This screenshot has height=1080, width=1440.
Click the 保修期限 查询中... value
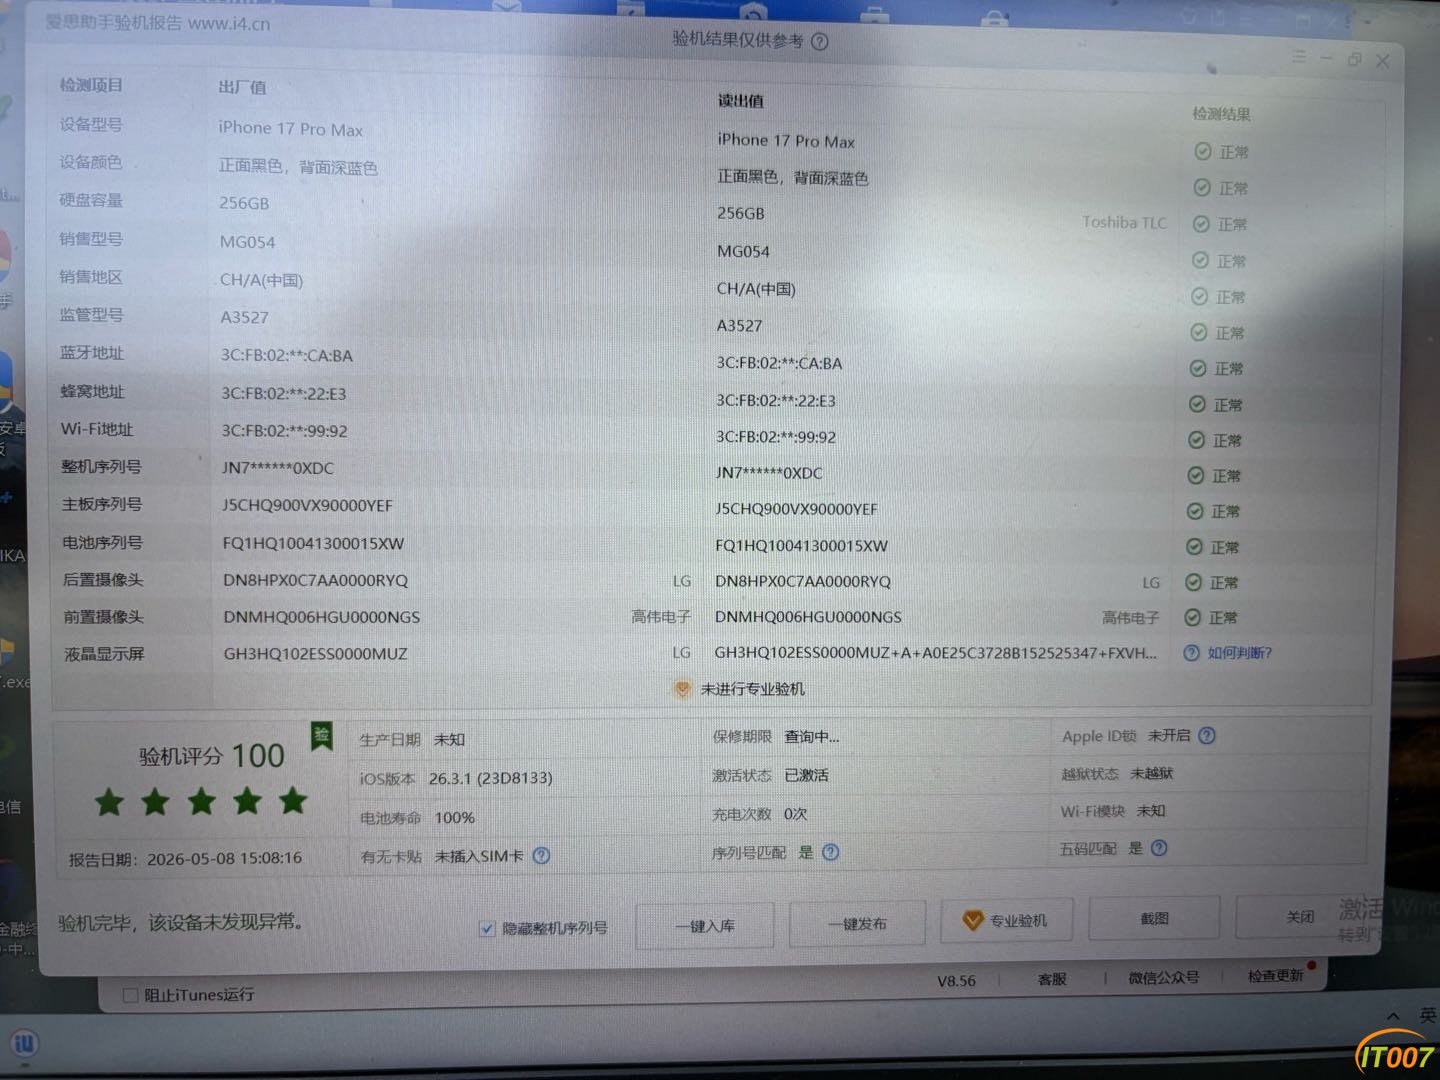click(812, 737)
